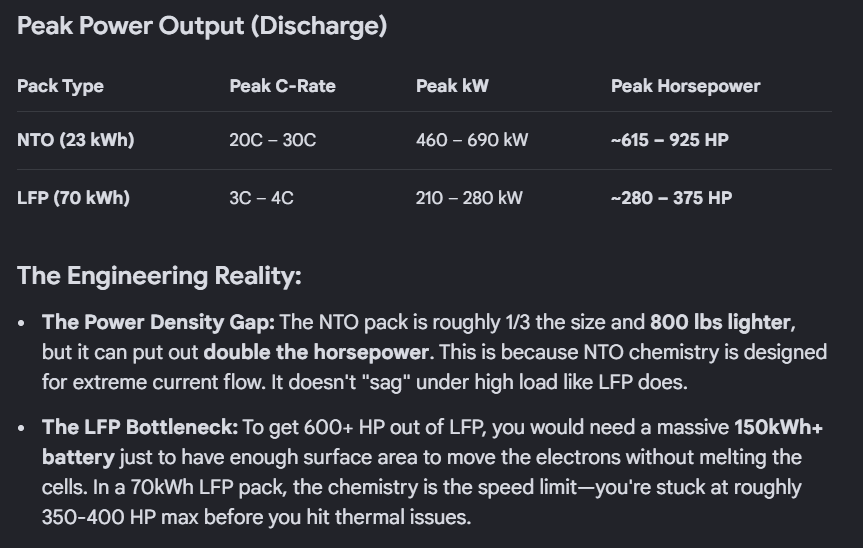The width and height of the screenshot is (863, 548).
Task: Click the Pack Type column header
Action: click(60, 86)
